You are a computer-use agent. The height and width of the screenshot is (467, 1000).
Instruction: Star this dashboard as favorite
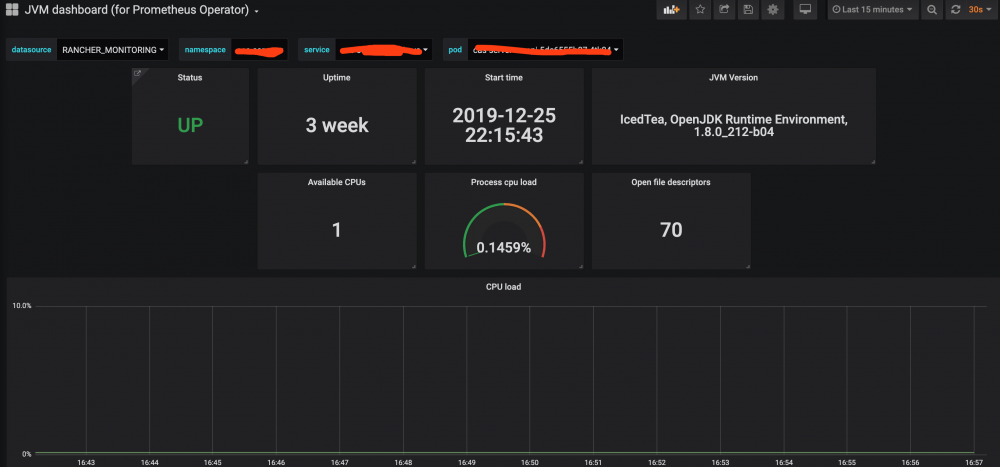700,10
